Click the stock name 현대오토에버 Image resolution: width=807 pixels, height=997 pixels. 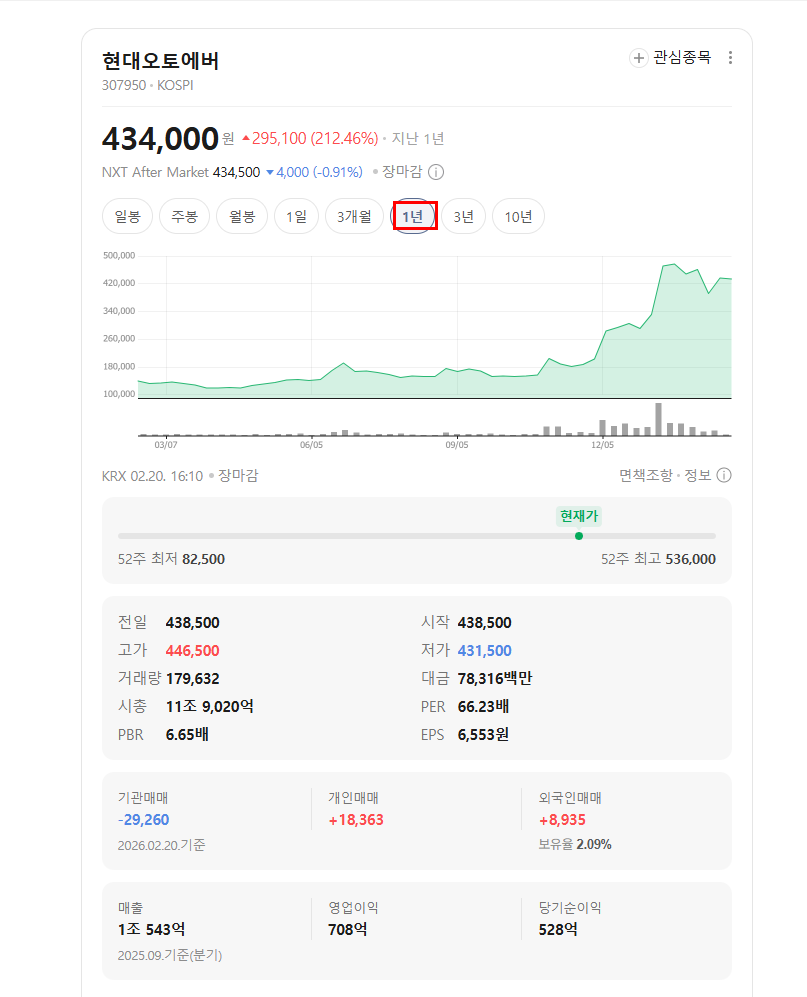[x=160, y=61]
